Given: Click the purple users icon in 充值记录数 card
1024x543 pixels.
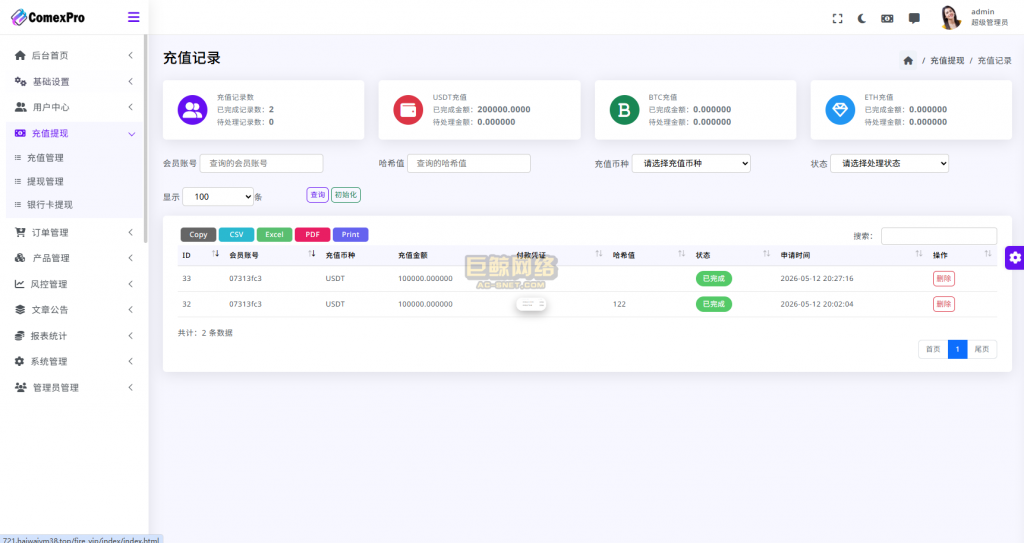Looking at the screenshot, I should pyautogui.click(x=193, y=110).
